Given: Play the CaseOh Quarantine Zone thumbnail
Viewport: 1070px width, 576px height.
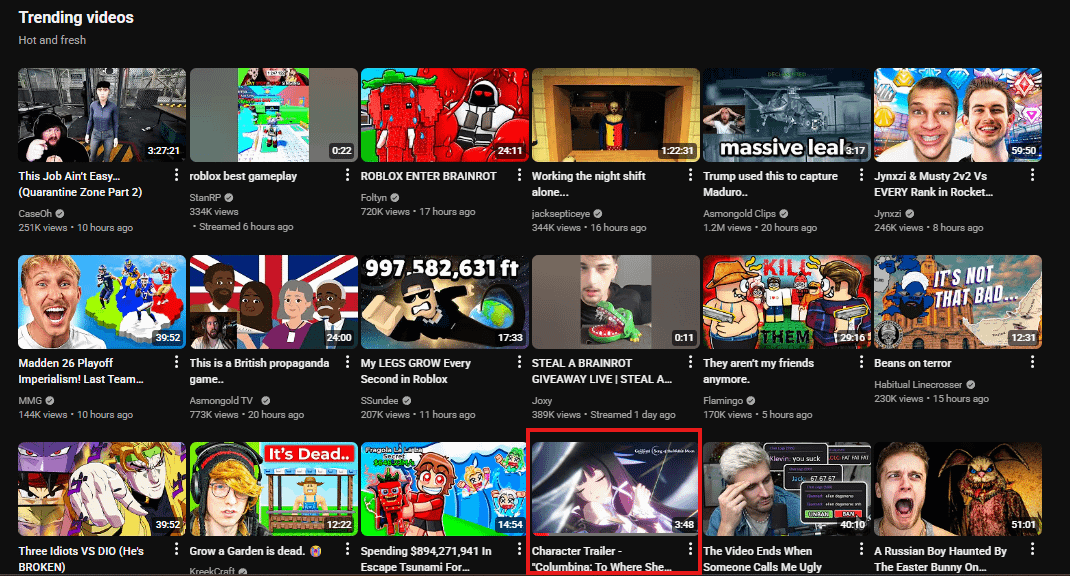Looking at the screenshot, I should tap(102, 115).
